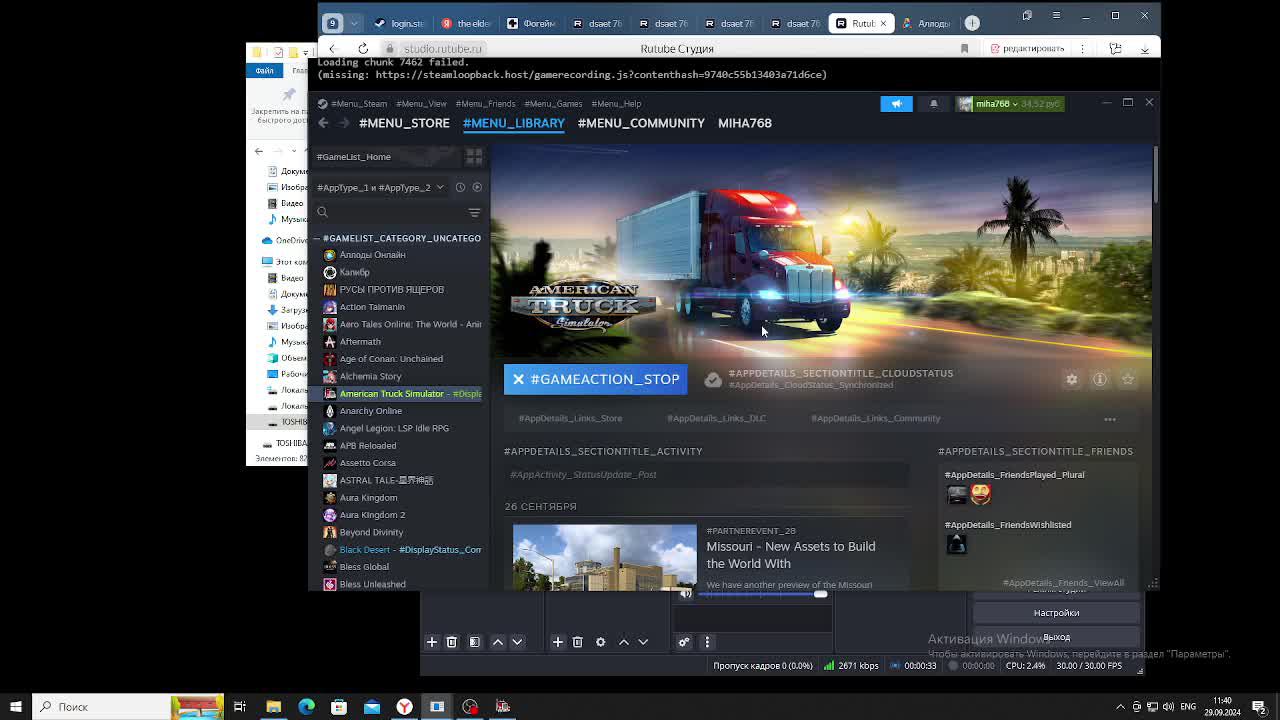Add a source in OBS
1280x720 pixels.
point(558,642)
